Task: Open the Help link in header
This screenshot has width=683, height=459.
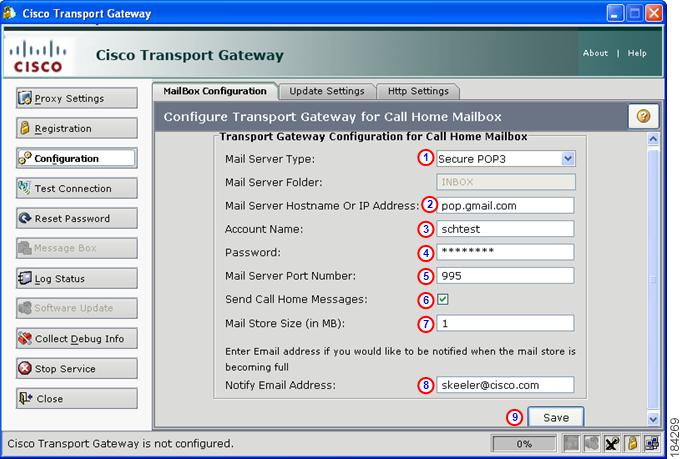Action: coord(637,53)
